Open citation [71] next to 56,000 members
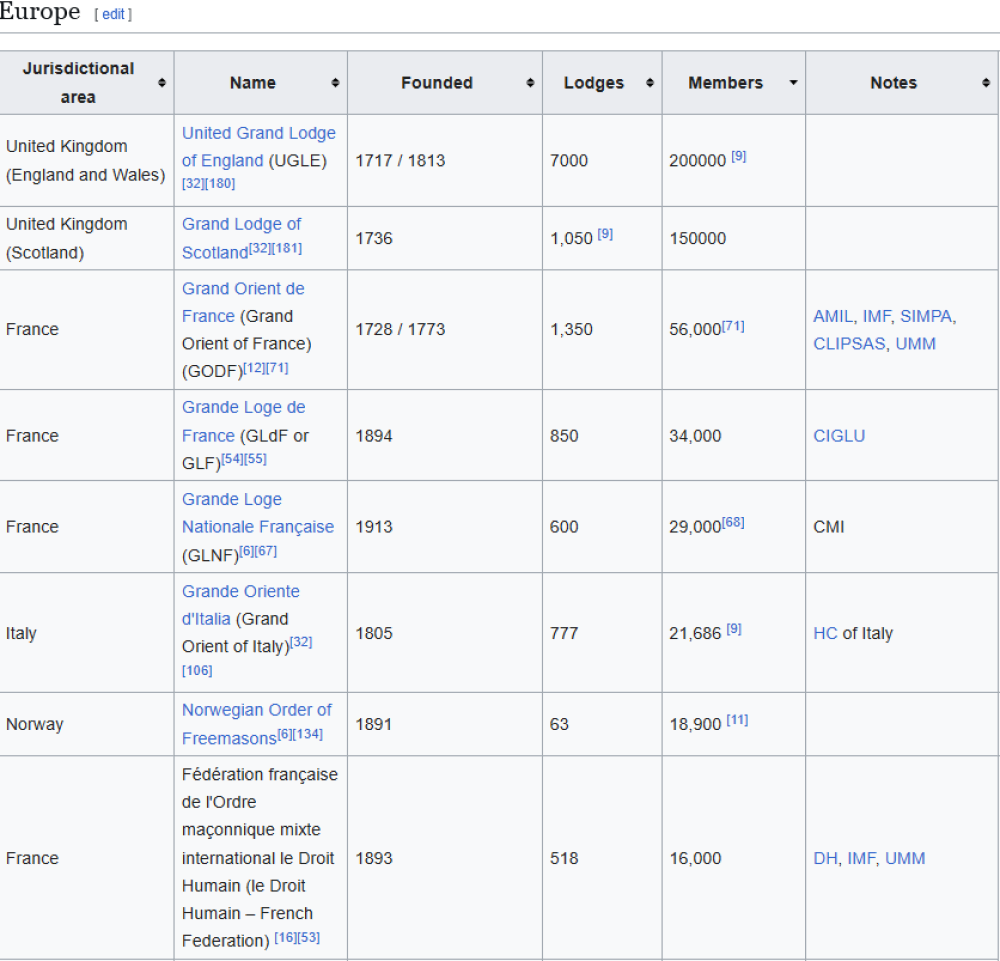The width and height of the screenshot is (1000, 961). [733, 326]
